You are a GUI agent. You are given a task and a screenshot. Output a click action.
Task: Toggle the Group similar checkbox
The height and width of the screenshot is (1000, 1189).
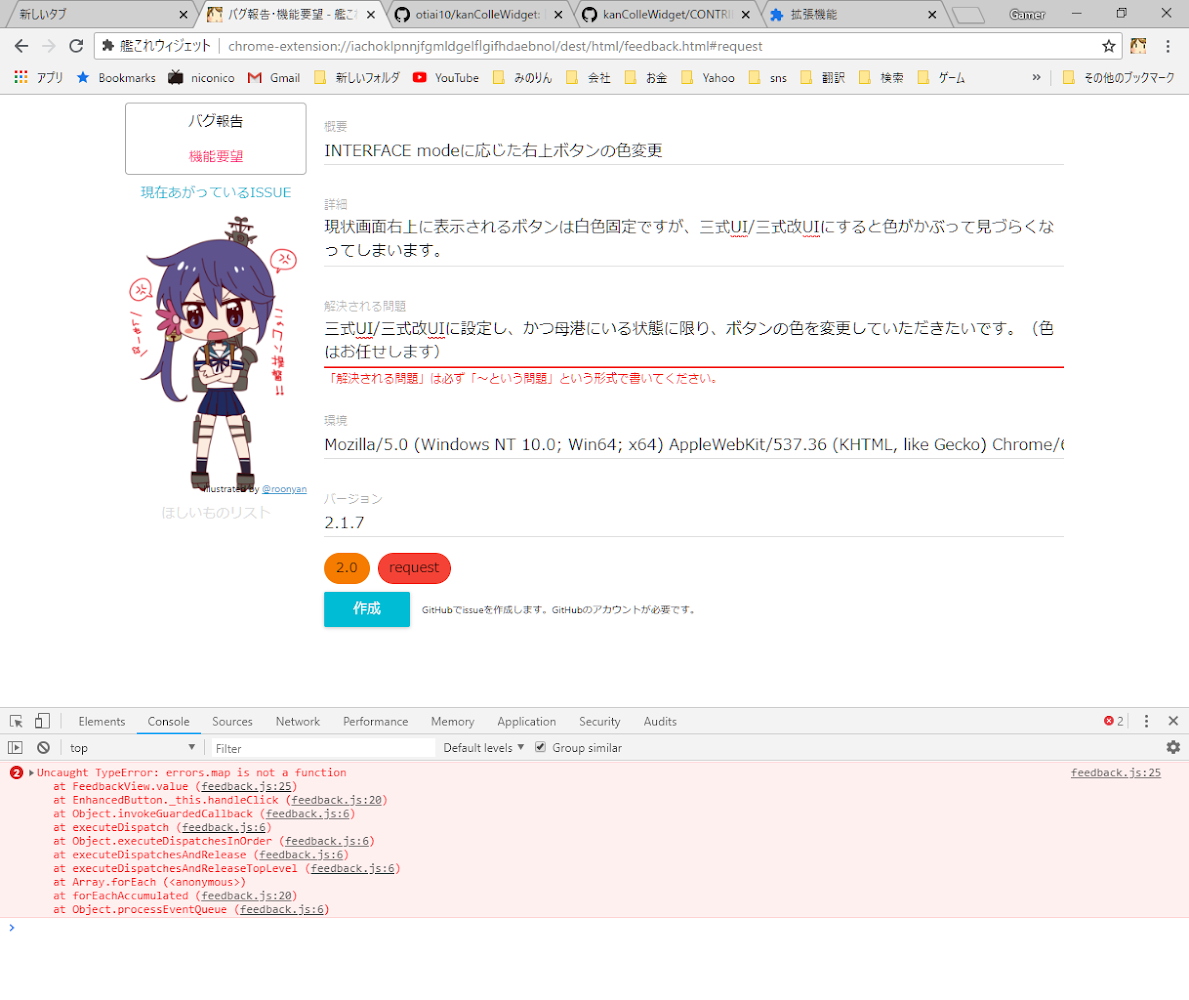540,747
